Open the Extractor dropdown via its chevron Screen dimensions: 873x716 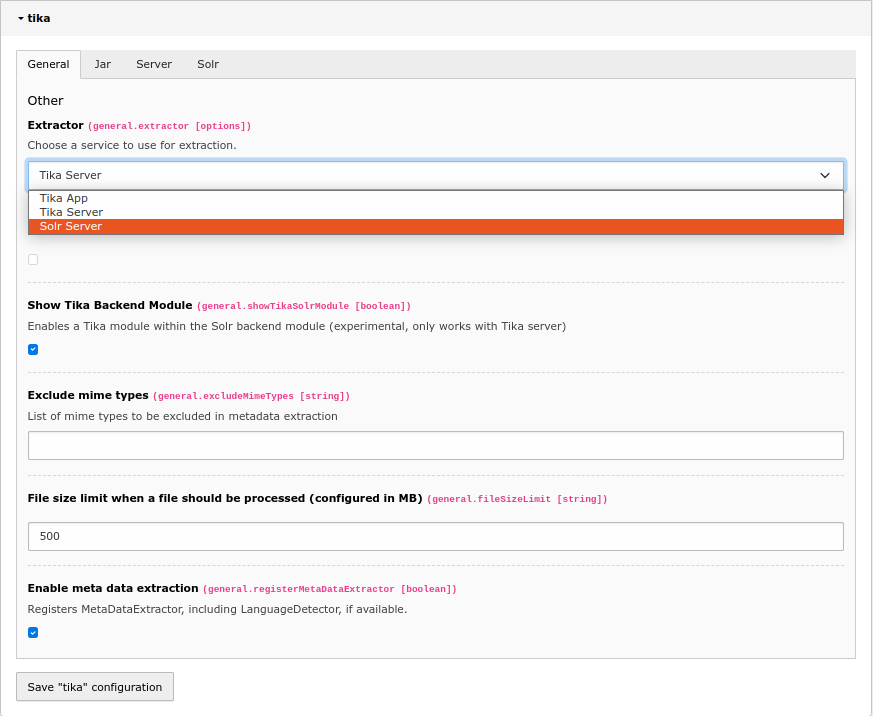(825, 175)
